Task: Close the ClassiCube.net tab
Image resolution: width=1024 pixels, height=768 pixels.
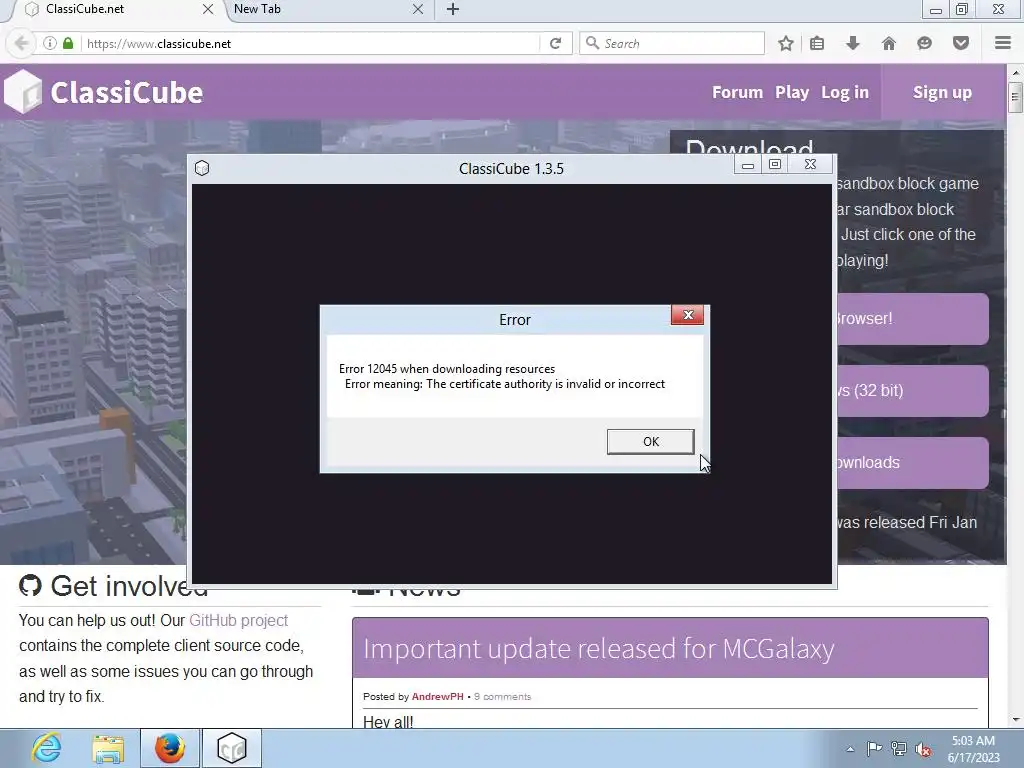Action: pyautogui.click(x=207, y=9)
